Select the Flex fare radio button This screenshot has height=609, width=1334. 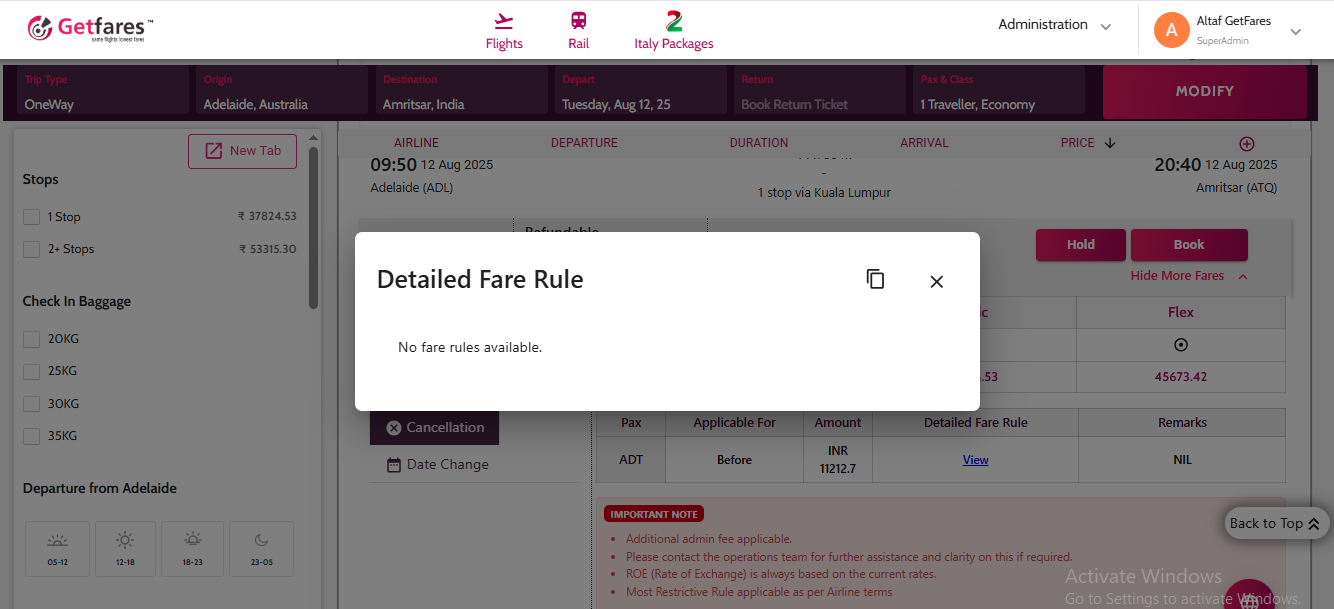[1180, 345]
